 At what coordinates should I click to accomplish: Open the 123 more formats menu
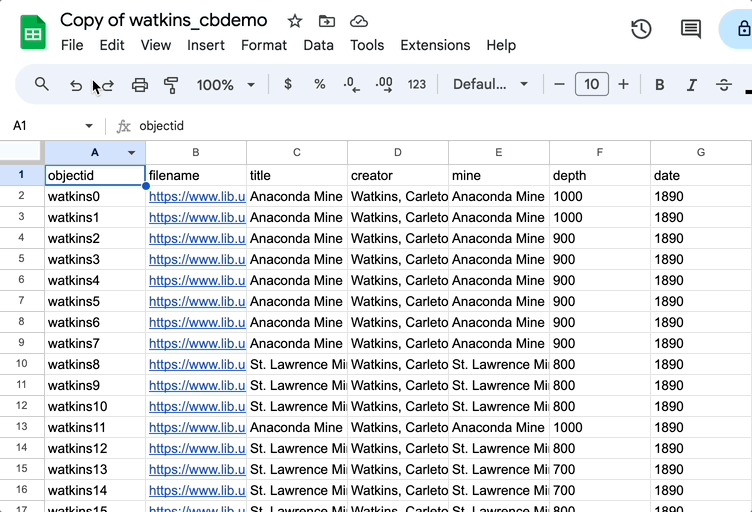click(x=416, y=84)
